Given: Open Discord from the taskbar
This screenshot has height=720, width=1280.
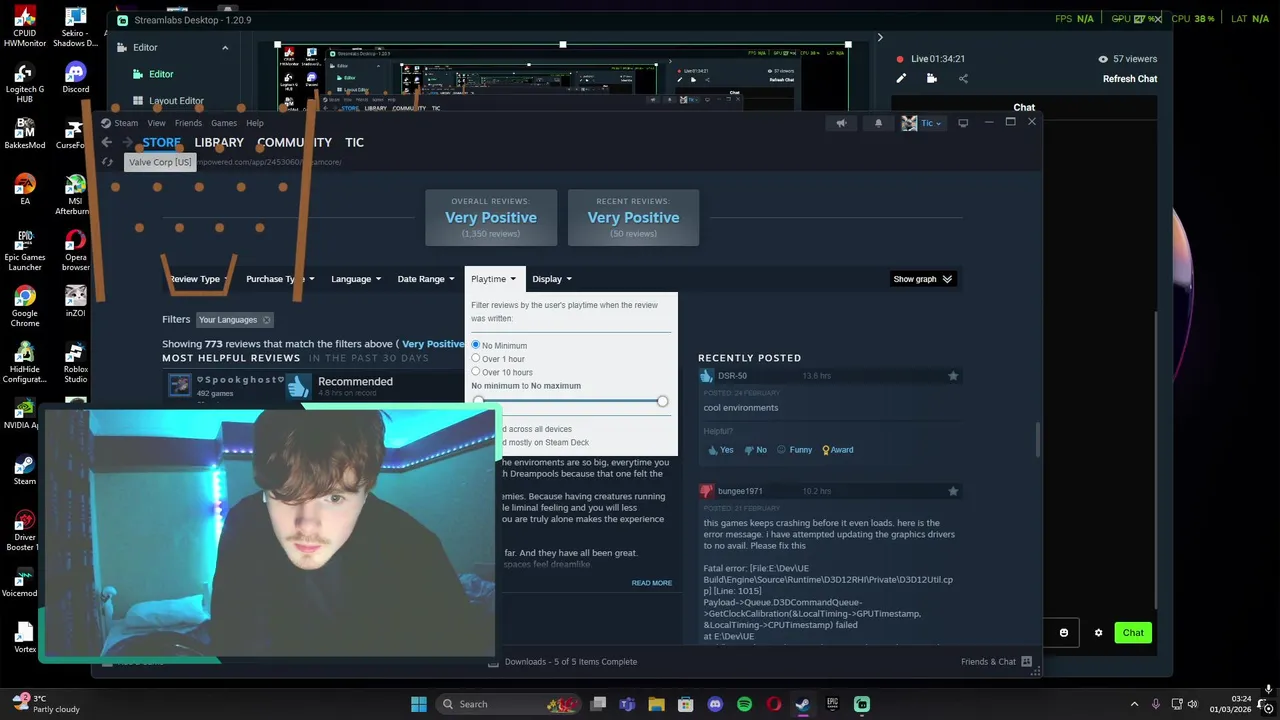Looking at the screenshot, I should click(715, 704).
